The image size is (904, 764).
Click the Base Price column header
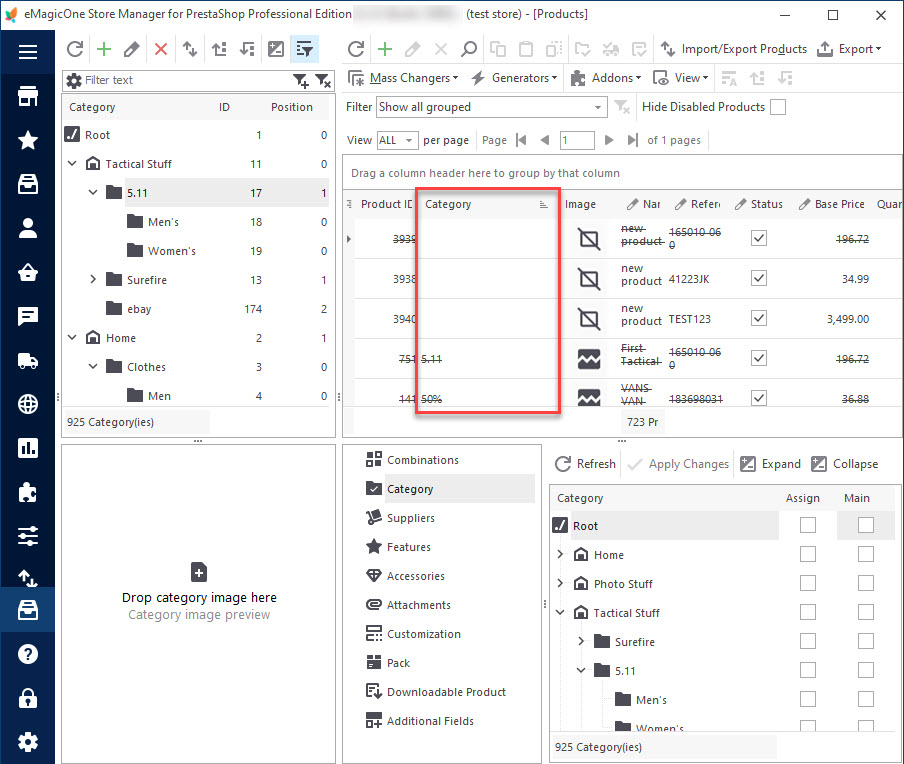[833, 204]
